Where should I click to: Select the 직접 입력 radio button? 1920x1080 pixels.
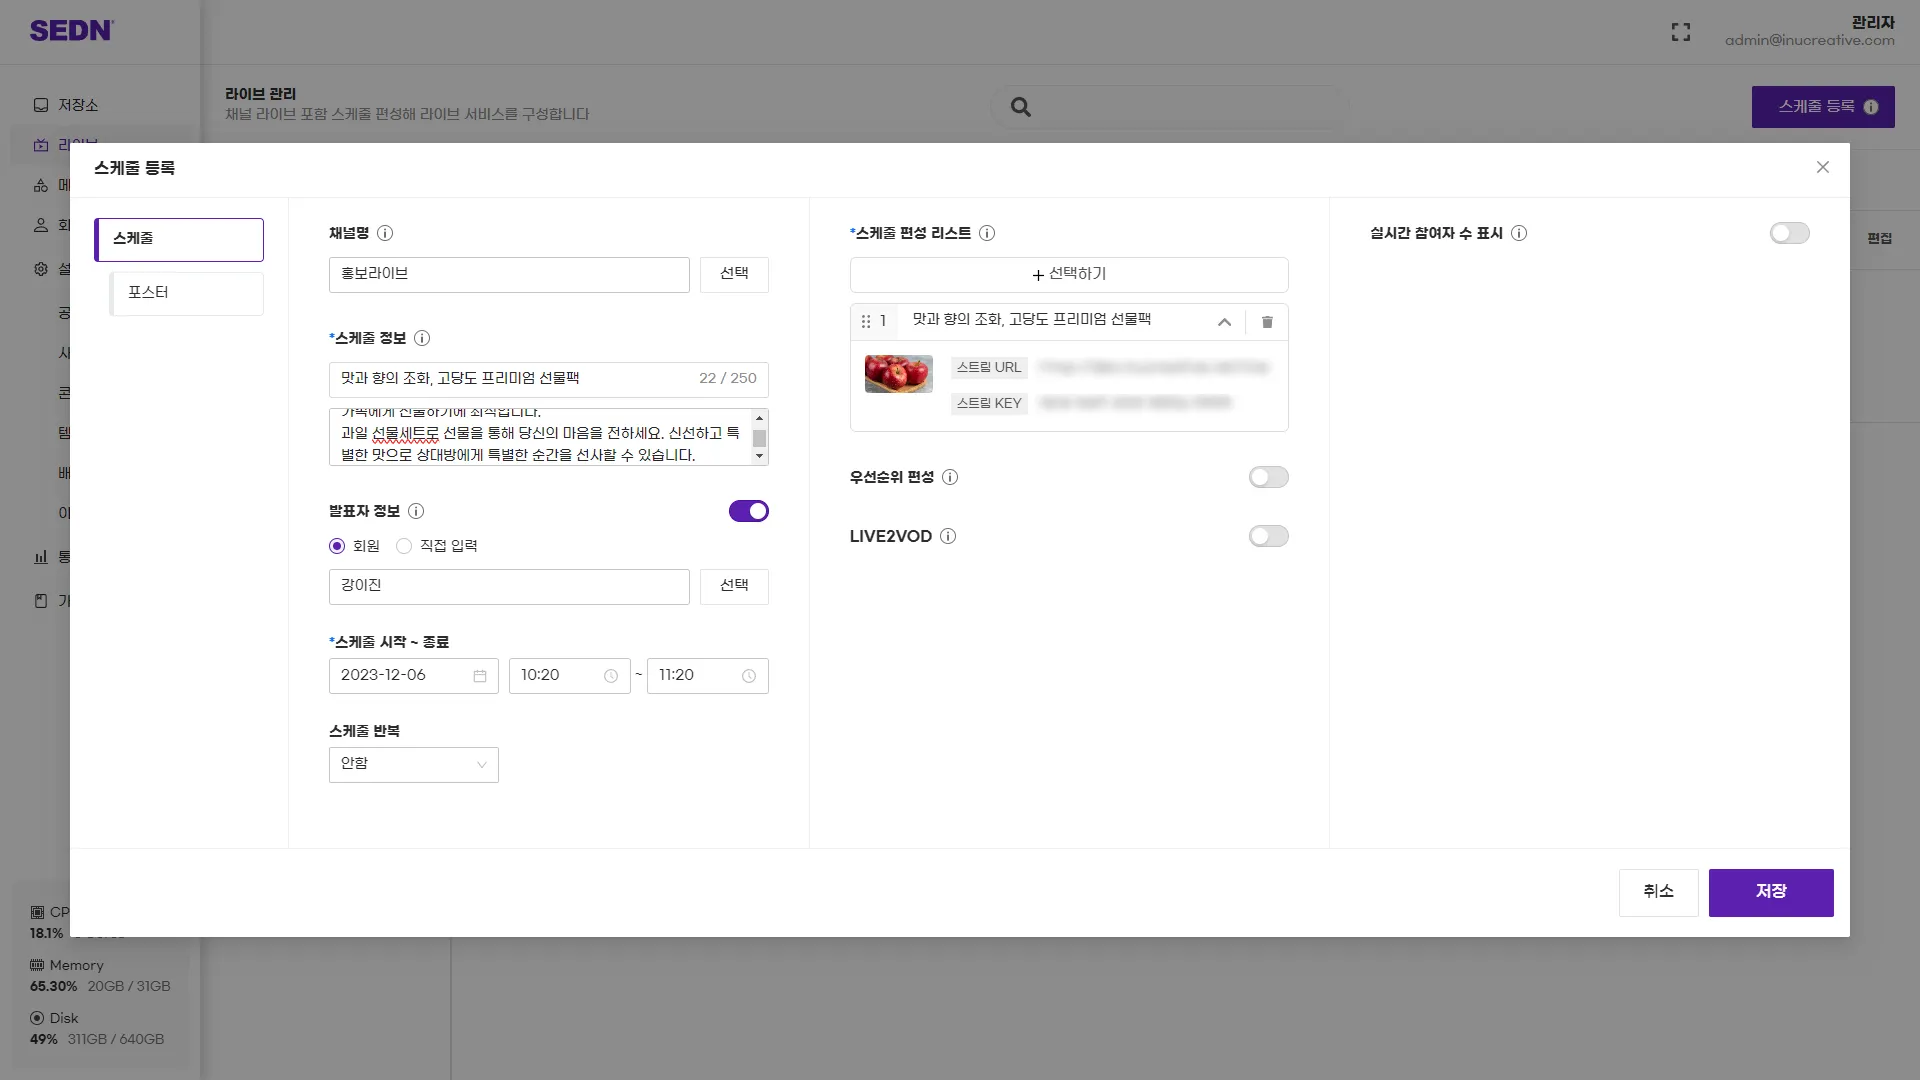click(404, 546)
